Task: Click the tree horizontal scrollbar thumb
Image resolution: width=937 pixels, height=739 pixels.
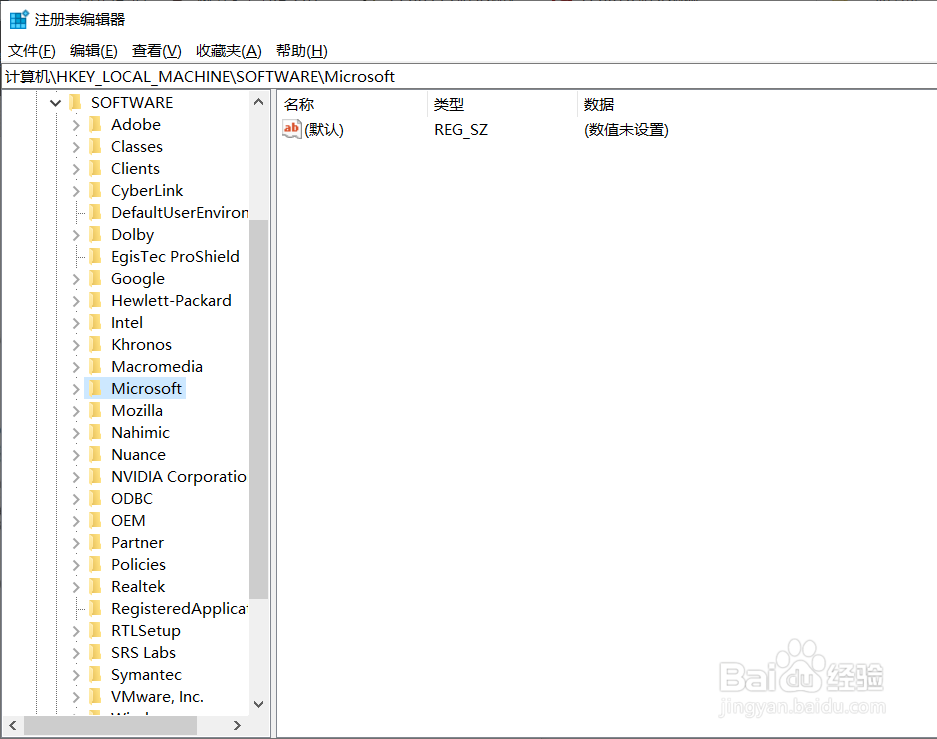Action: tap(111, 725)
